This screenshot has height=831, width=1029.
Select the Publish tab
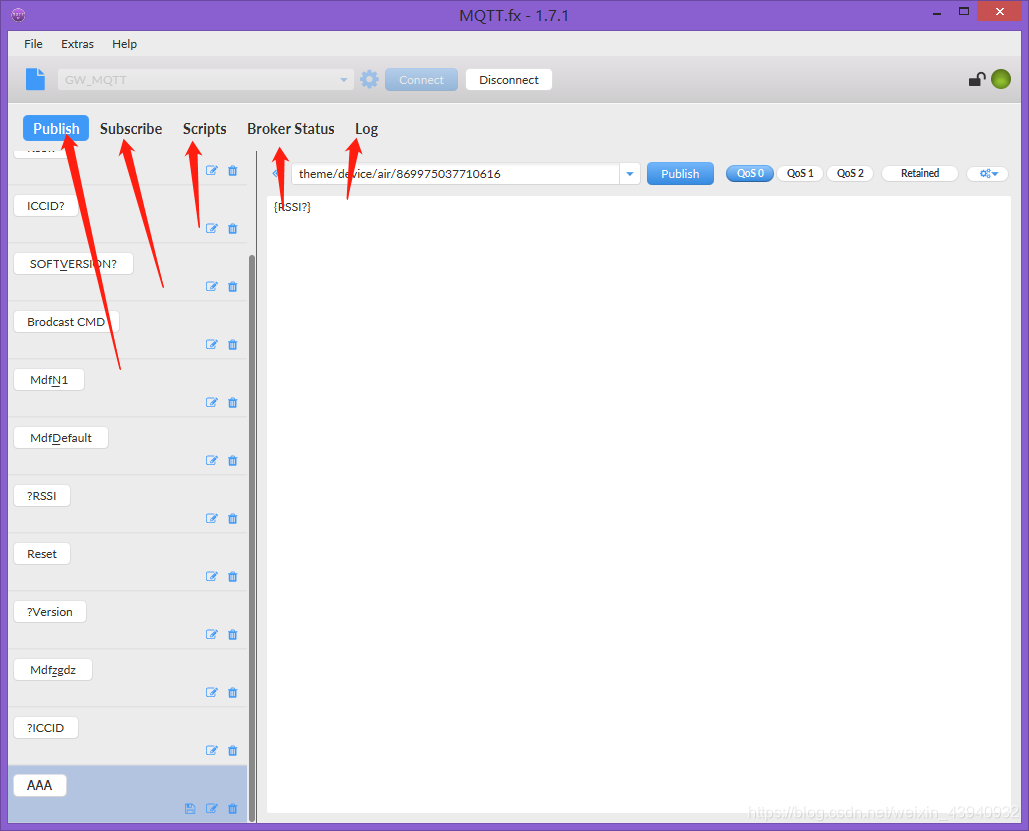(x=56, y=129)
